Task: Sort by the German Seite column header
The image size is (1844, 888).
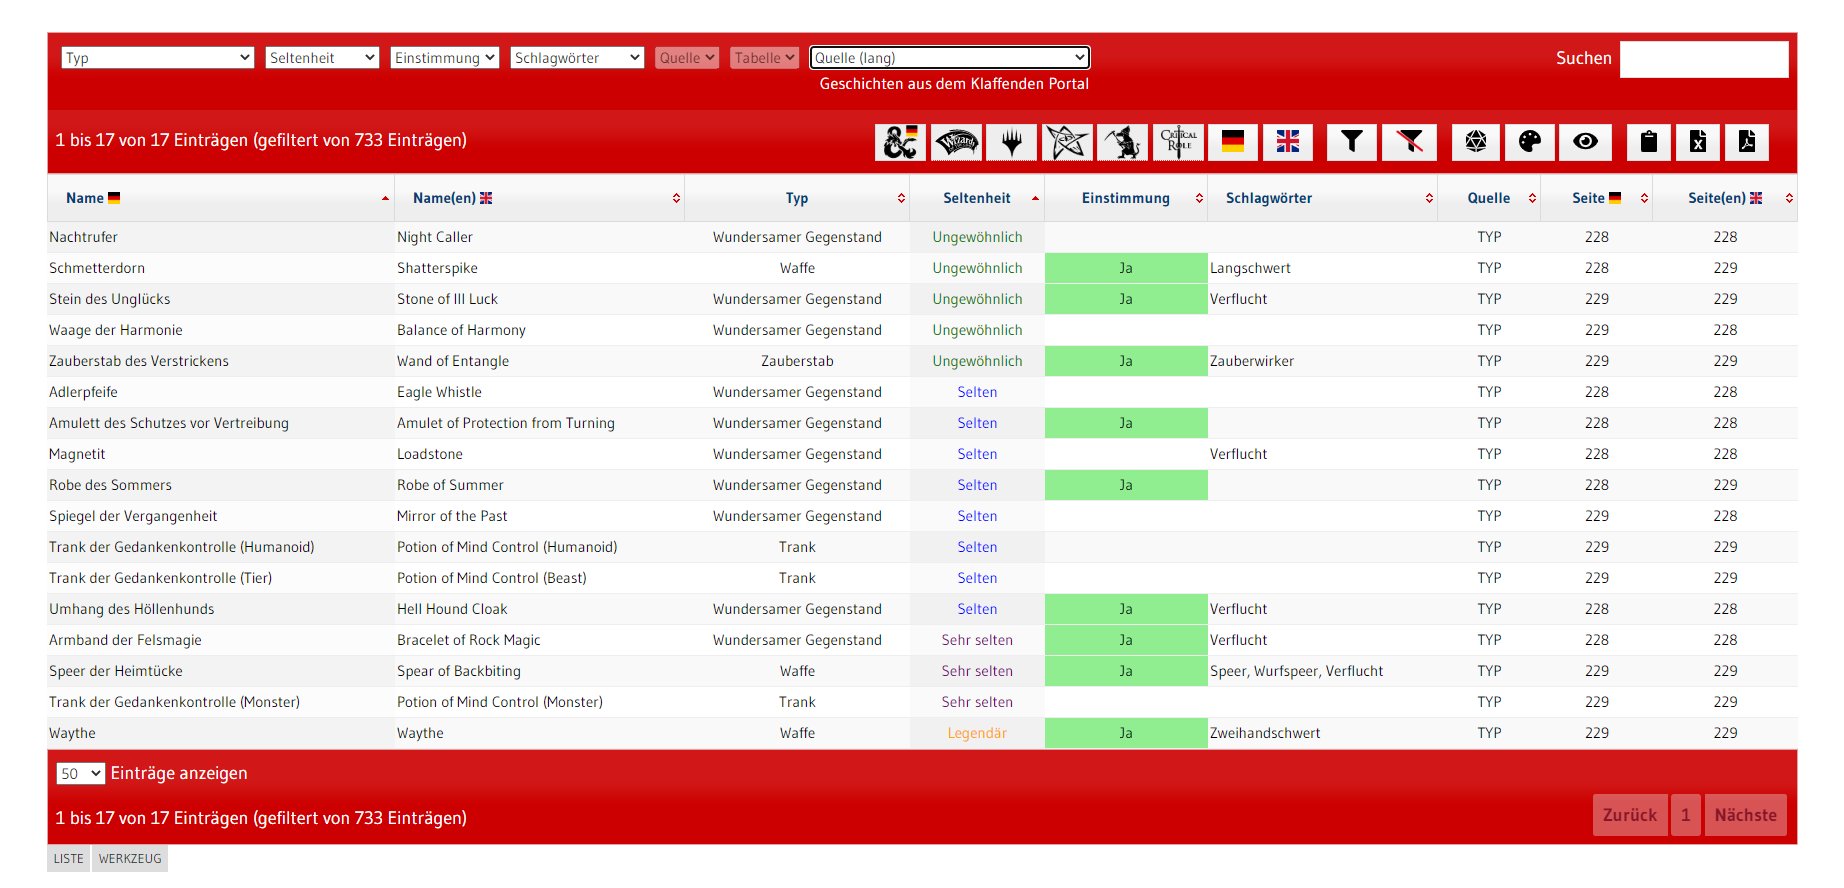Action: [x=1596, y=198]
